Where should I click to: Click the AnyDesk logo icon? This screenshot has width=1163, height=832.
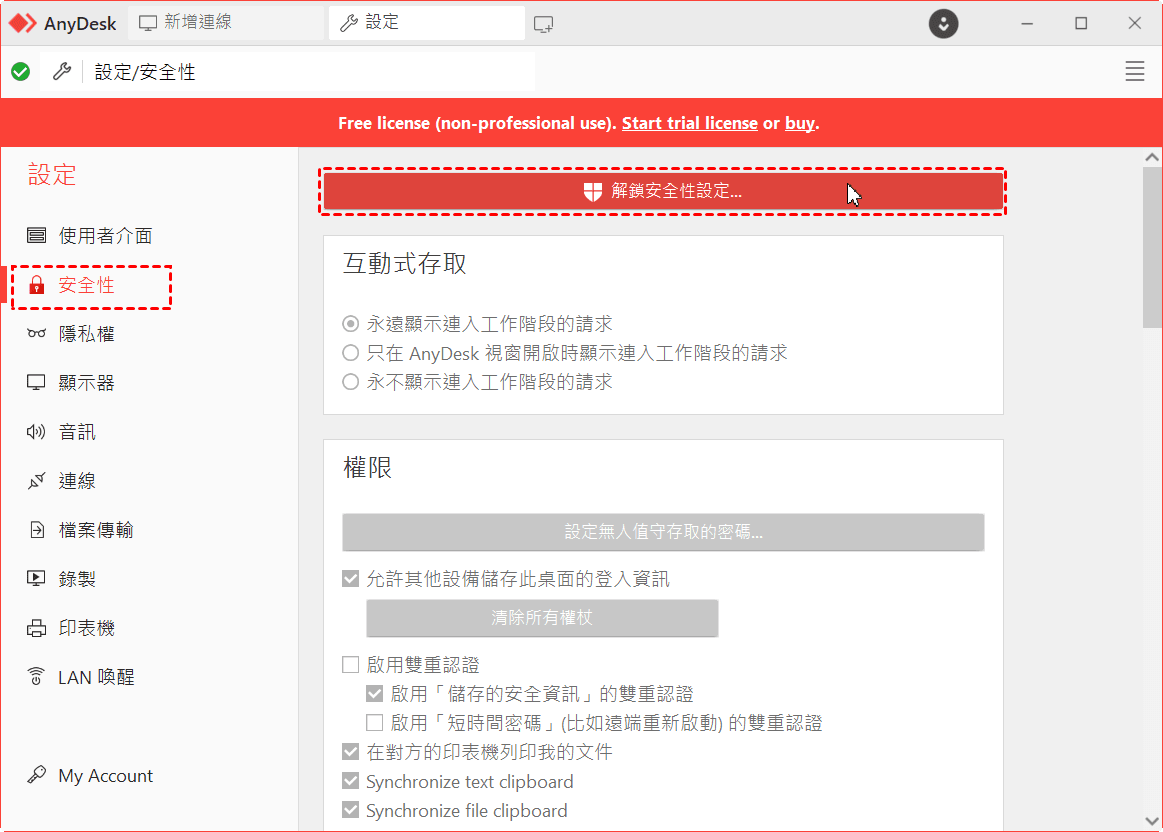pyautogui.click(x=23, y=23)
